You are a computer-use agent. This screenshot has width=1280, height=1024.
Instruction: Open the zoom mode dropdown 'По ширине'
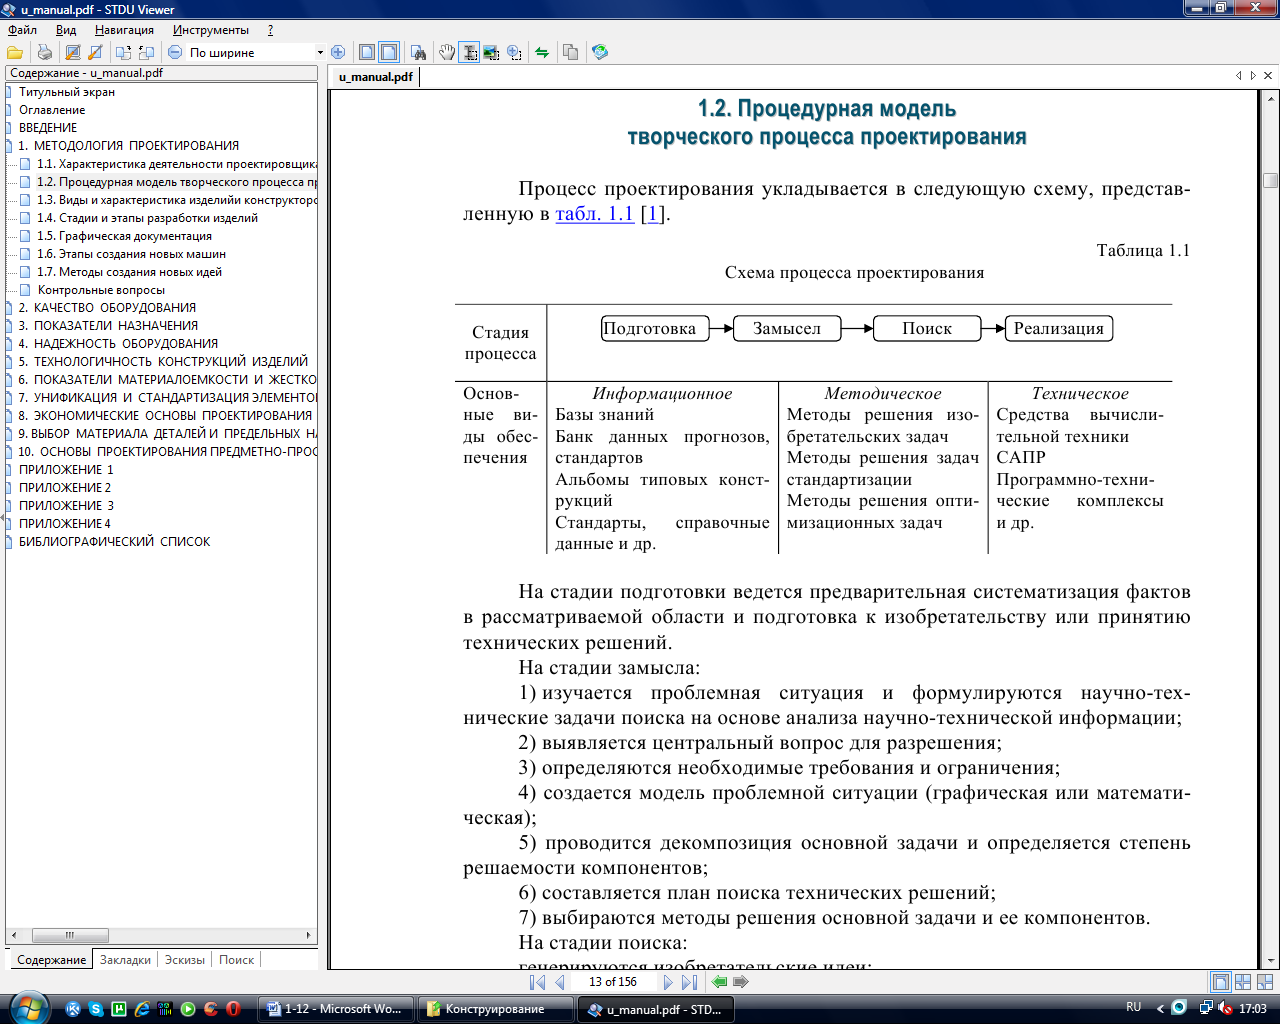point(320,52)
